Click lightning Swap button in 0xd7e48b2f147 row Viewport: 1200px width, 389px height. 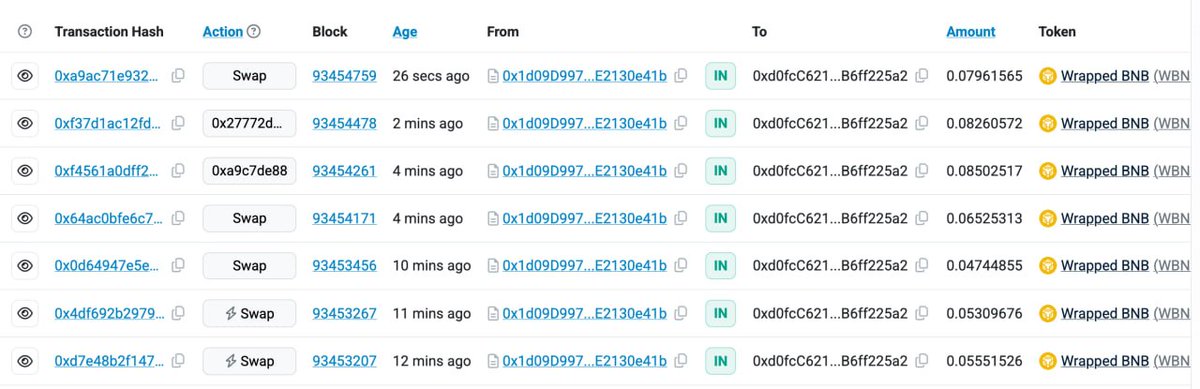tap(250, 361)
